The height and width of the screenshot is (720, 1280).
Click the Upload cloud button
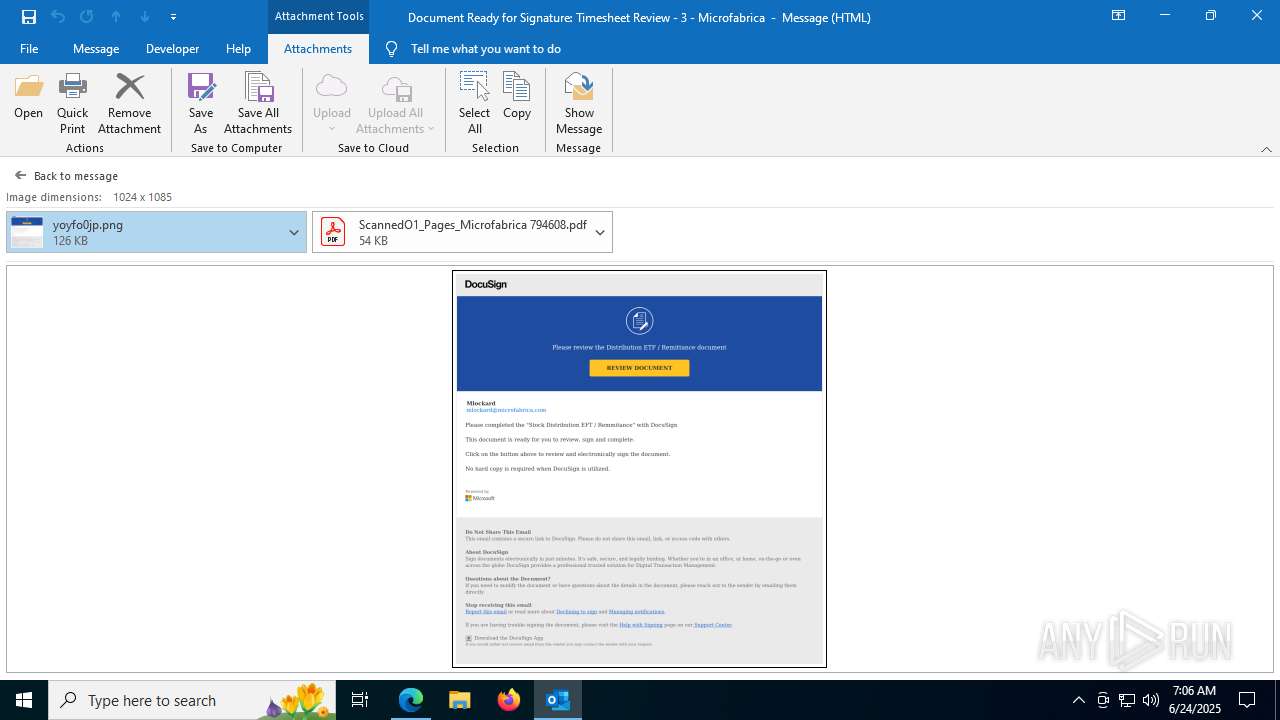pos(332,104)
